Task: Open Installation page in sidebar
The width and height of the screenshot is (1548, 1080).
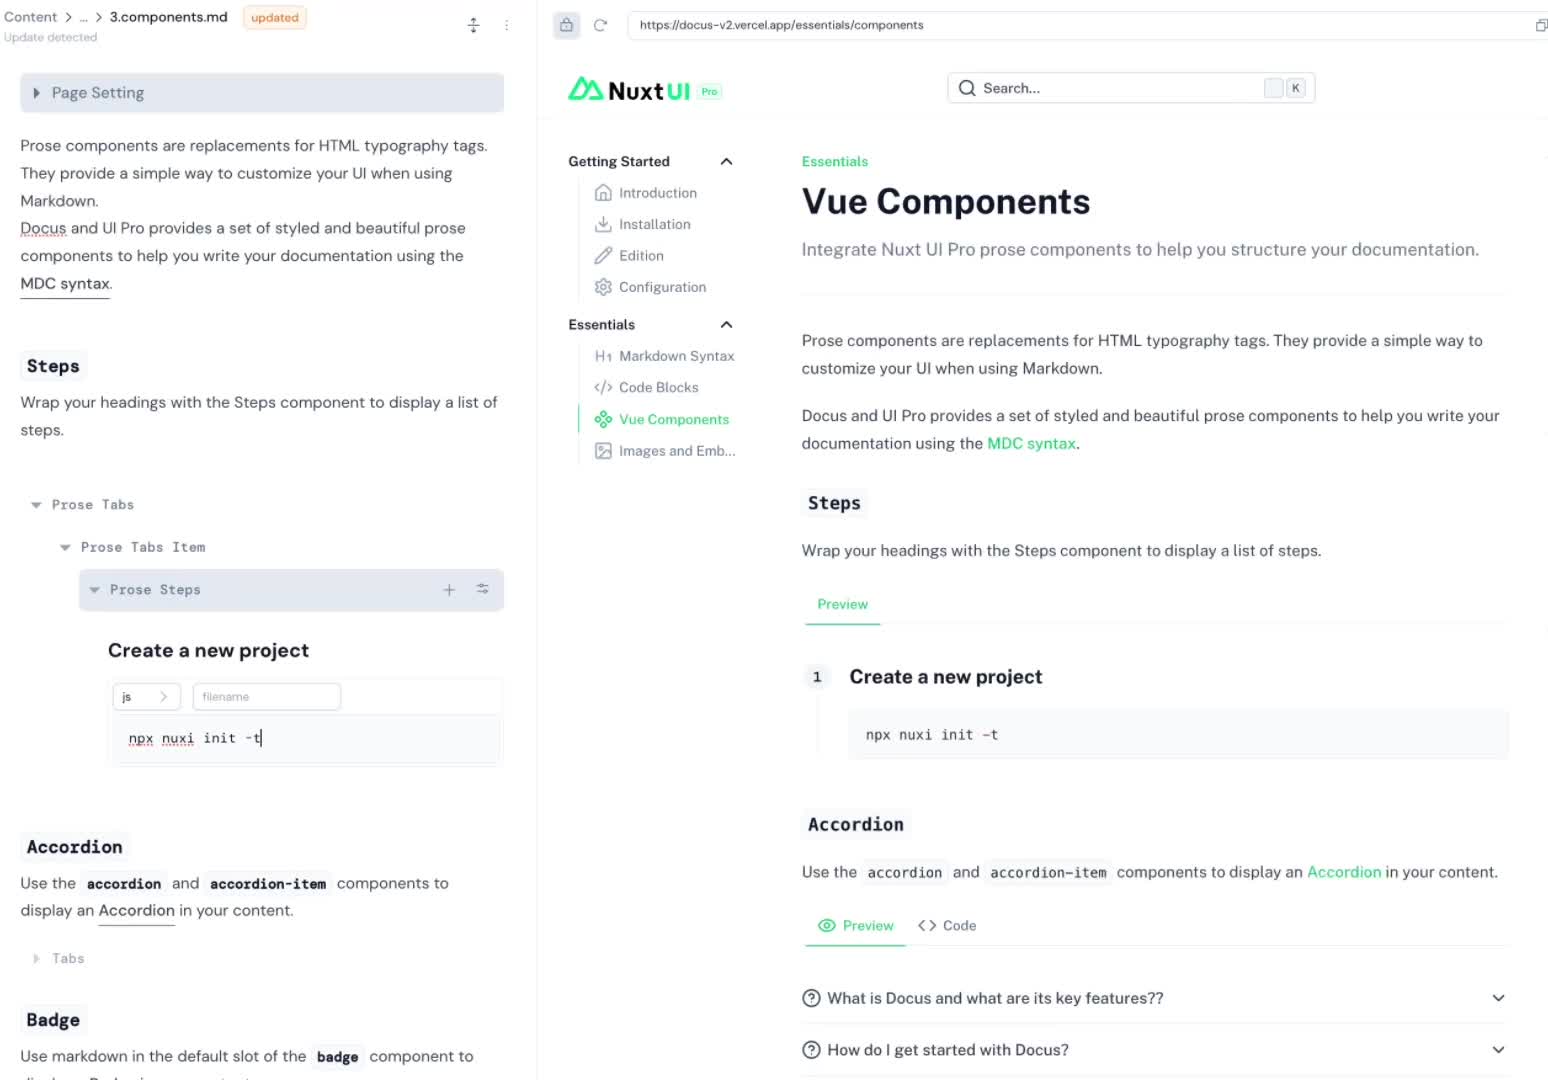Action: pos(655,224)
